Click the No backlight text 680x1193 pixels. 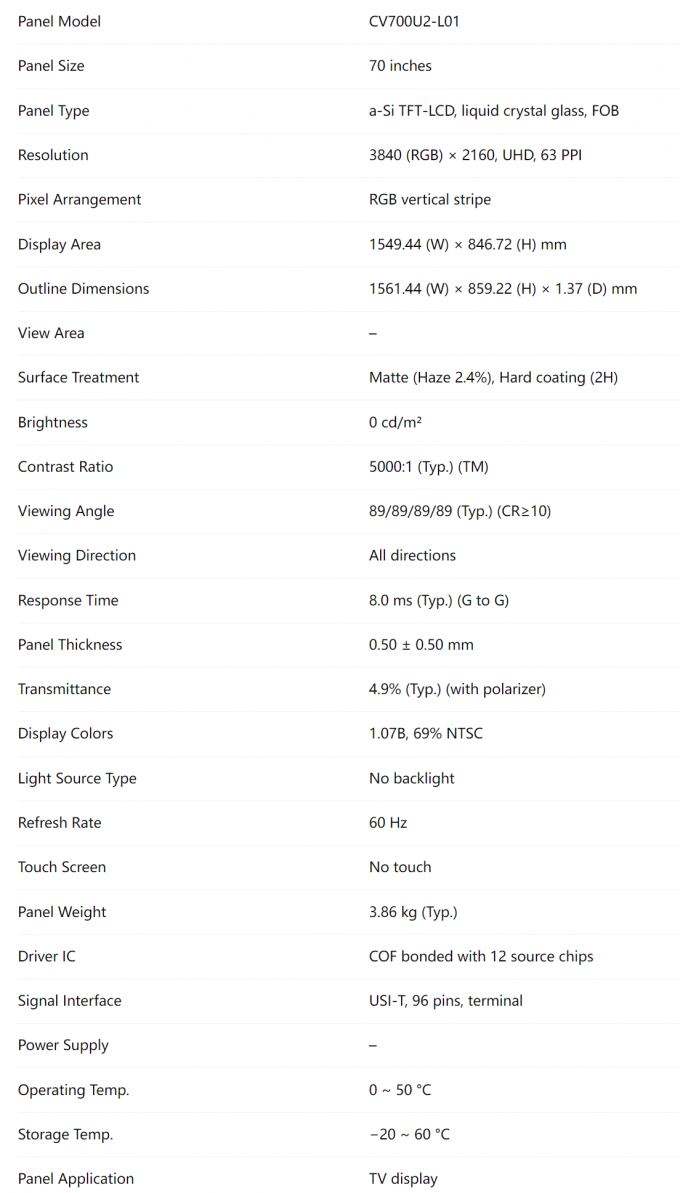(x=411, y=778)
